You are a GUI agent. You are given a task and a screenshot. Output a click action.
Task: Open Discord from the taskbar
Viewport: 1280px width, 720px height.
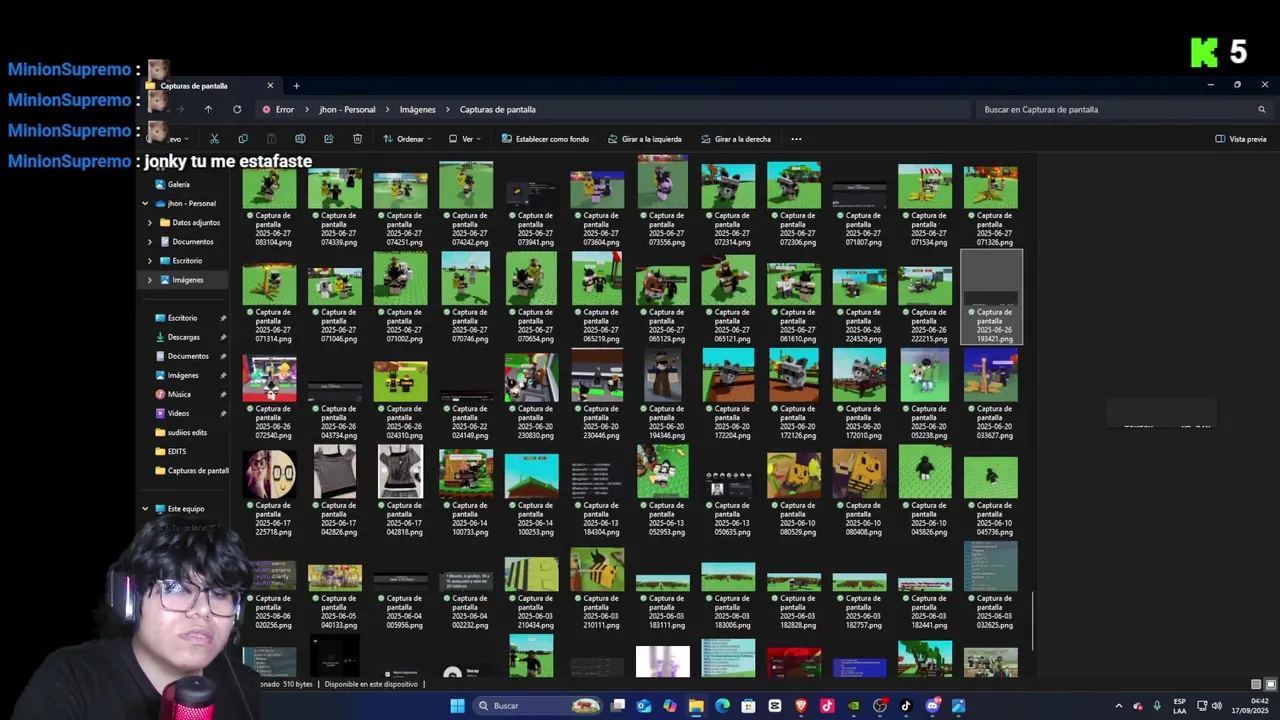tap(932, 706)
